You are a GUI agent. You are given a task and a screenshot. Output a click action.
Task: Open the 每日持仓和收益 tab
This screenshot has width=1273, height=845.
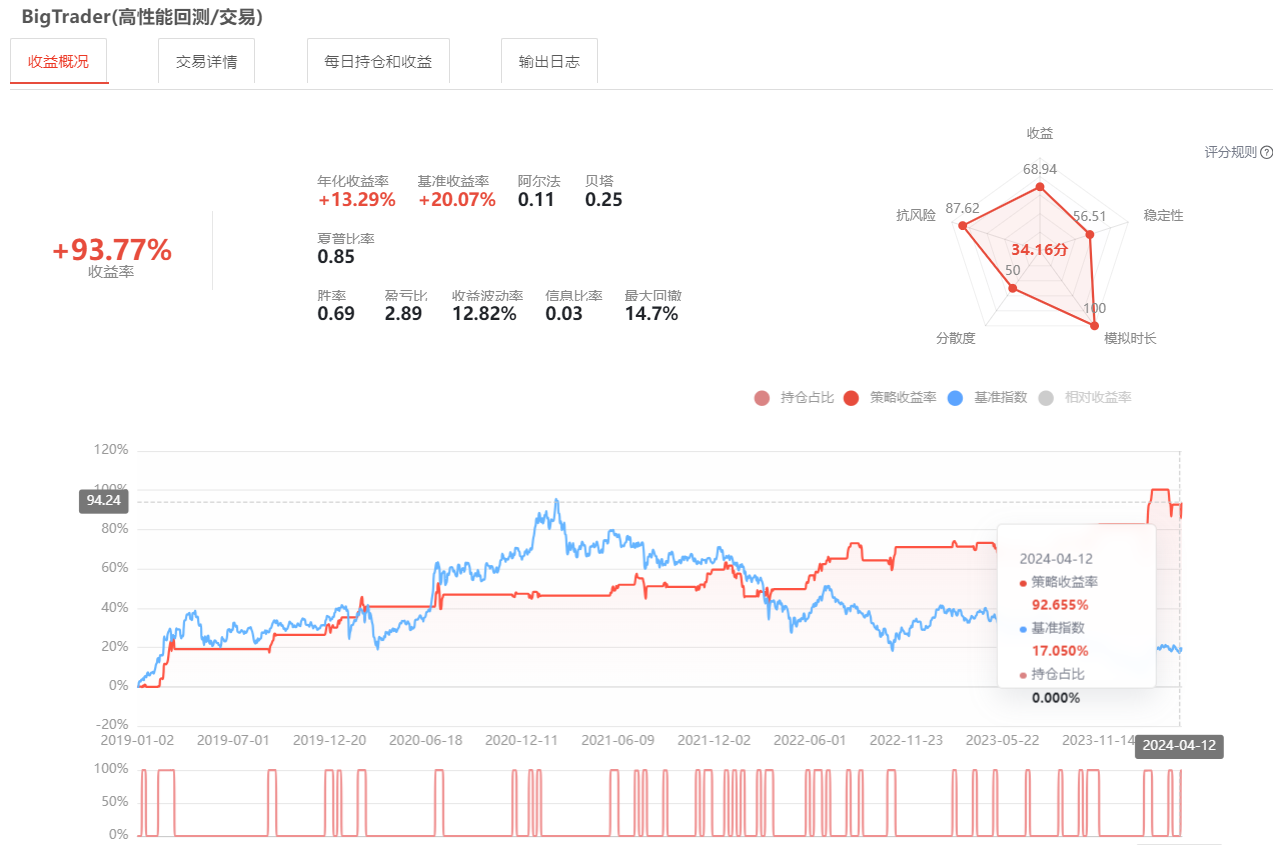pyautogui.click(x=378, y=61)
